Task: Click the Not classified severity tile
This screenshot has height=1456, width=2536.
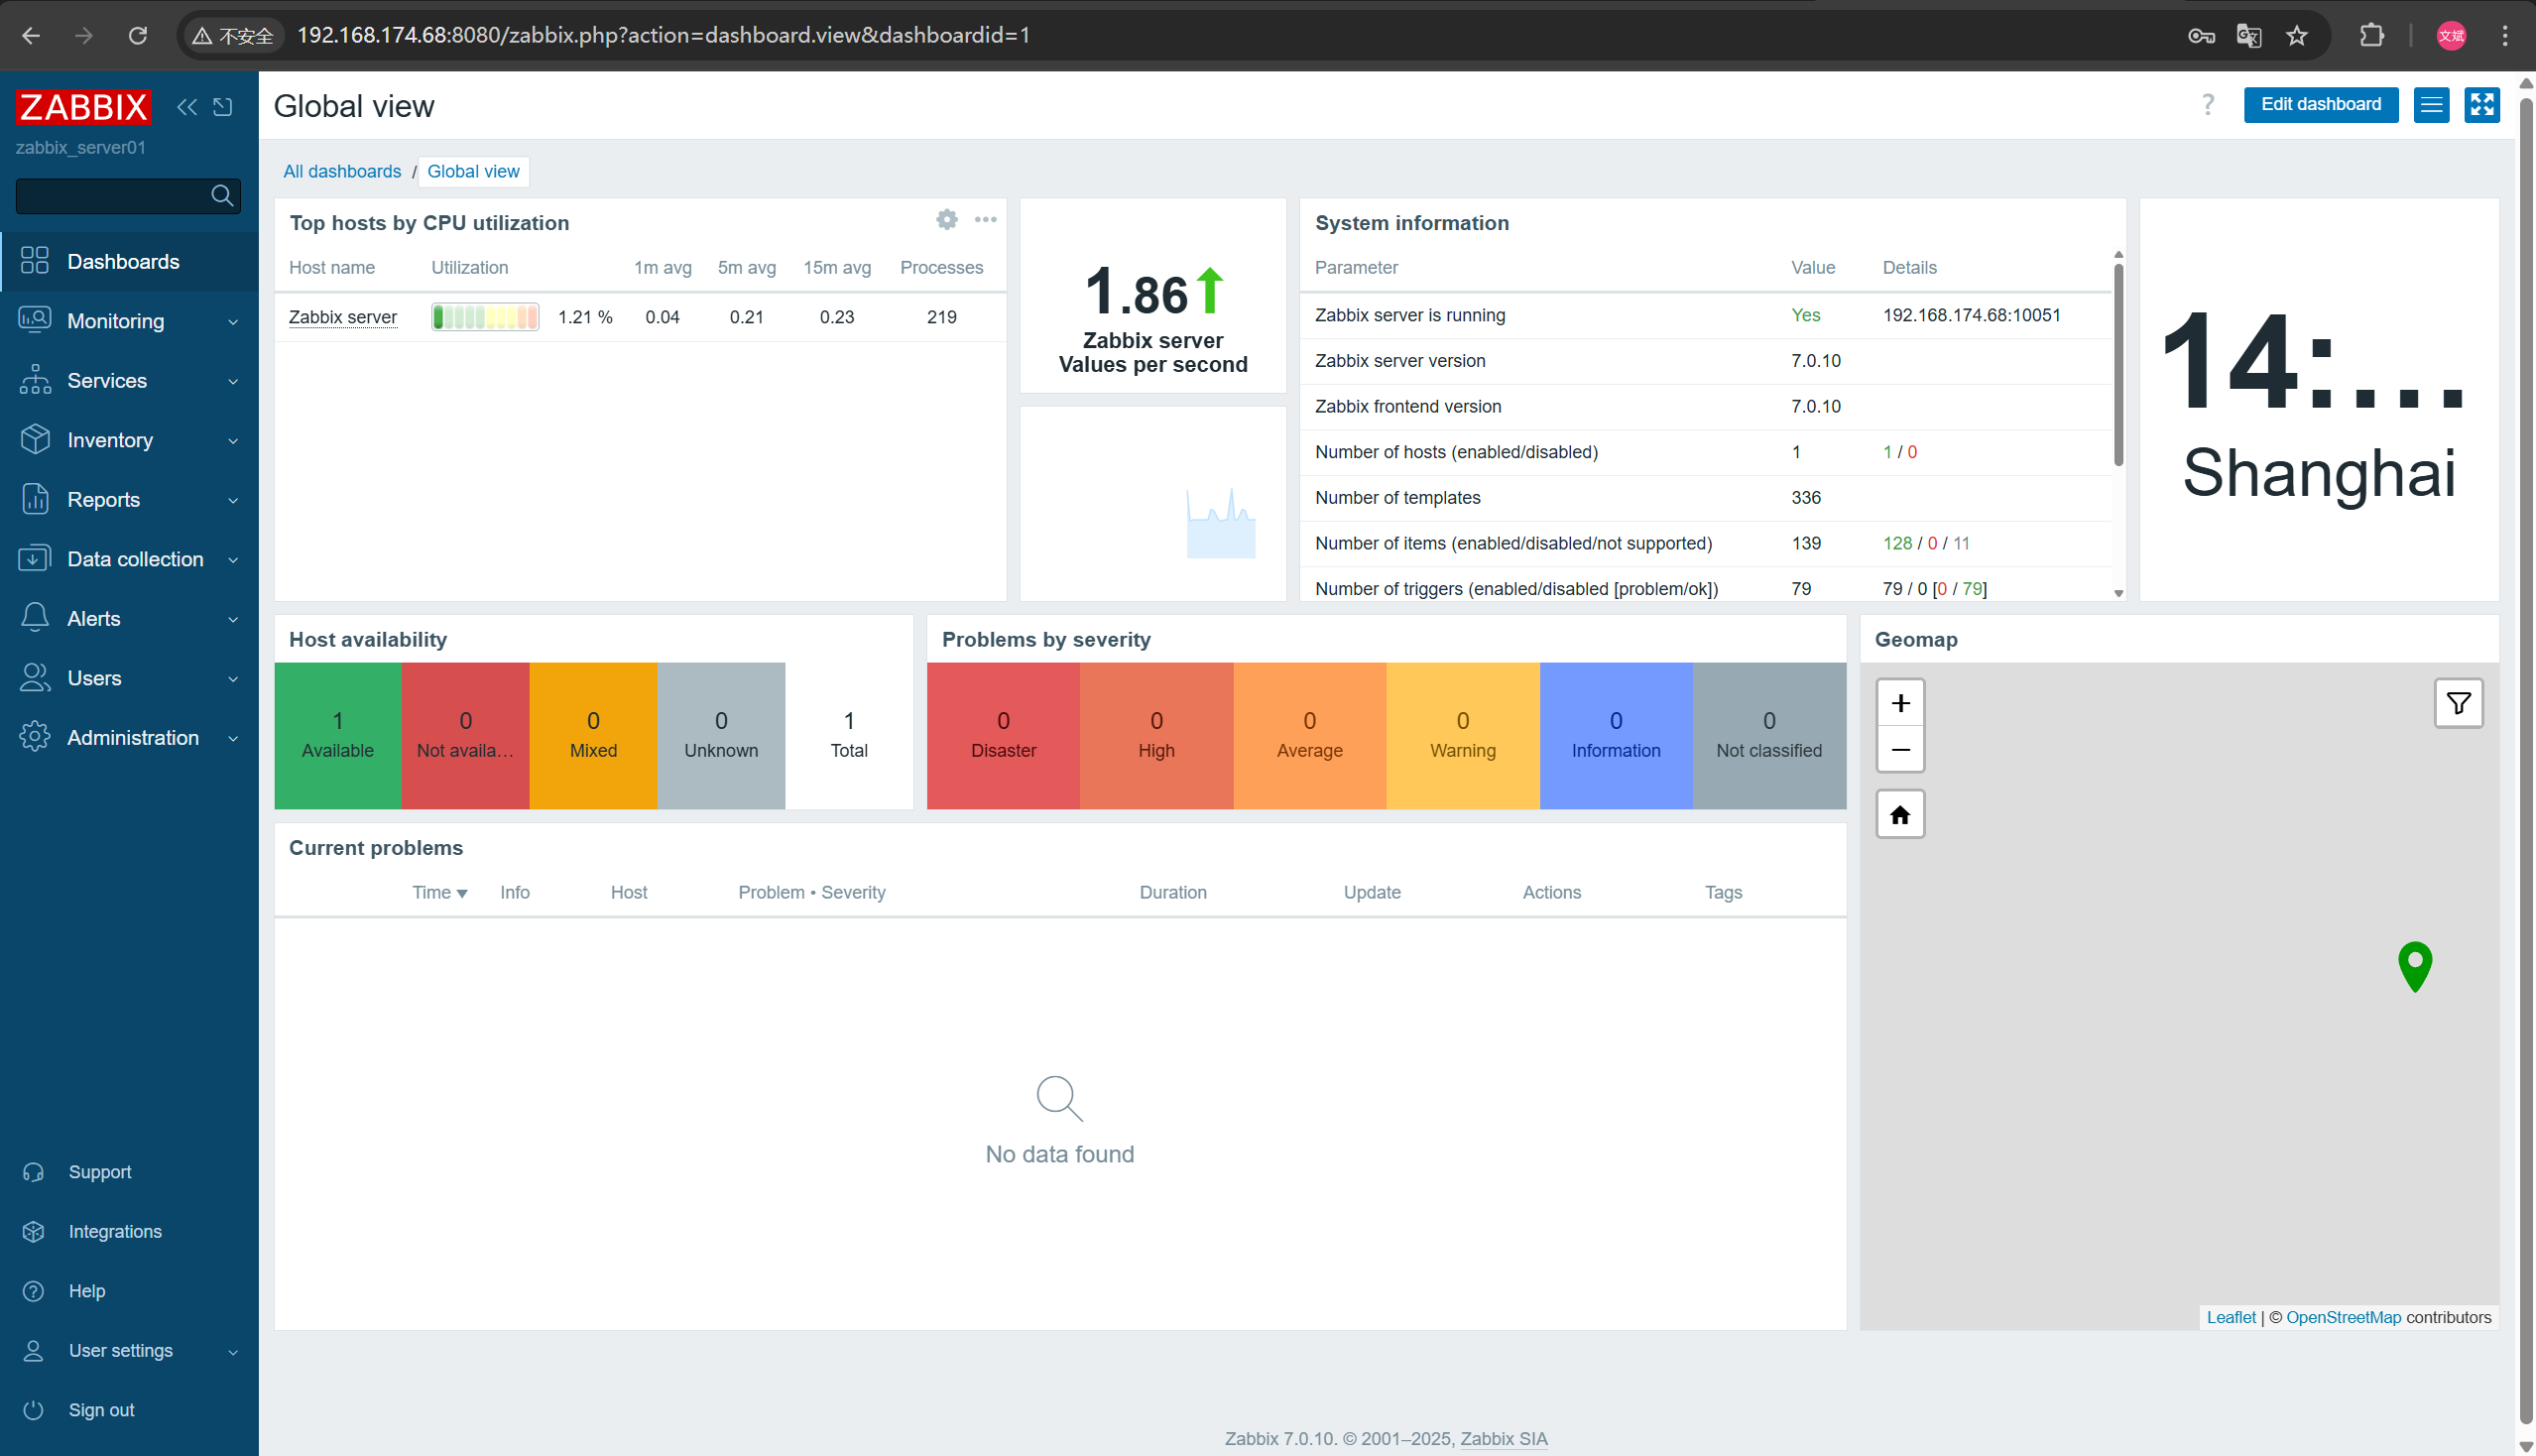Action: pos(1768,735)
